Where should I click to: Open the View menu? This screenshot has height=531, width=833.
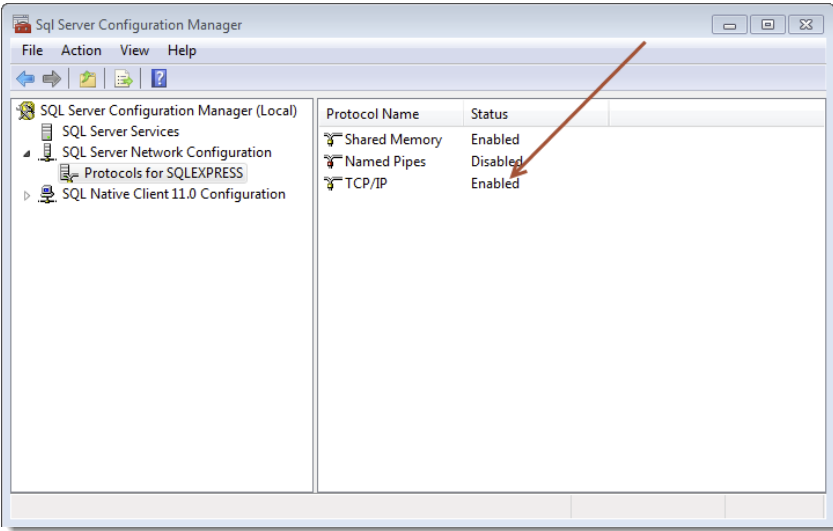134,50
